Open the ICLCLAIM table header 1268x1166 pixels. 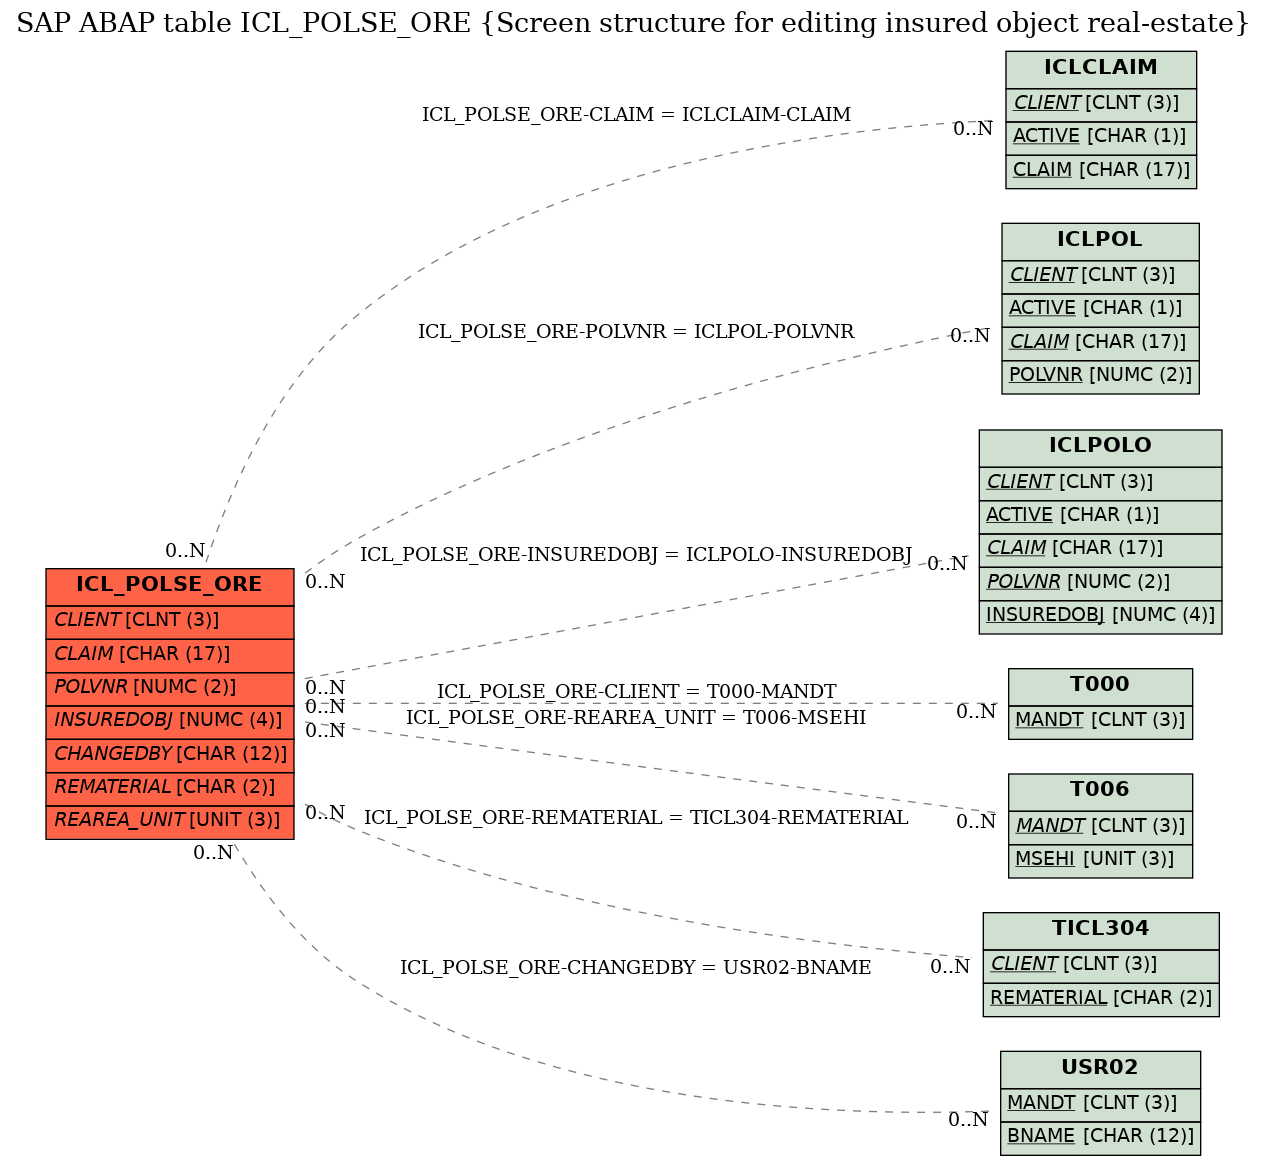click(1101, 69)
